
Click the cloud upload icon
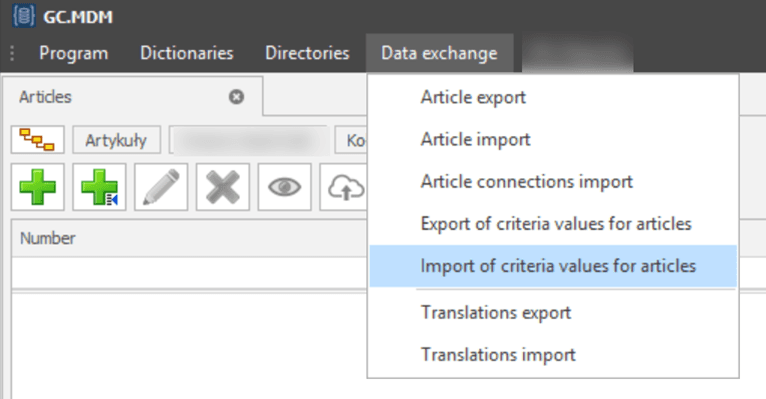[344, 187]
